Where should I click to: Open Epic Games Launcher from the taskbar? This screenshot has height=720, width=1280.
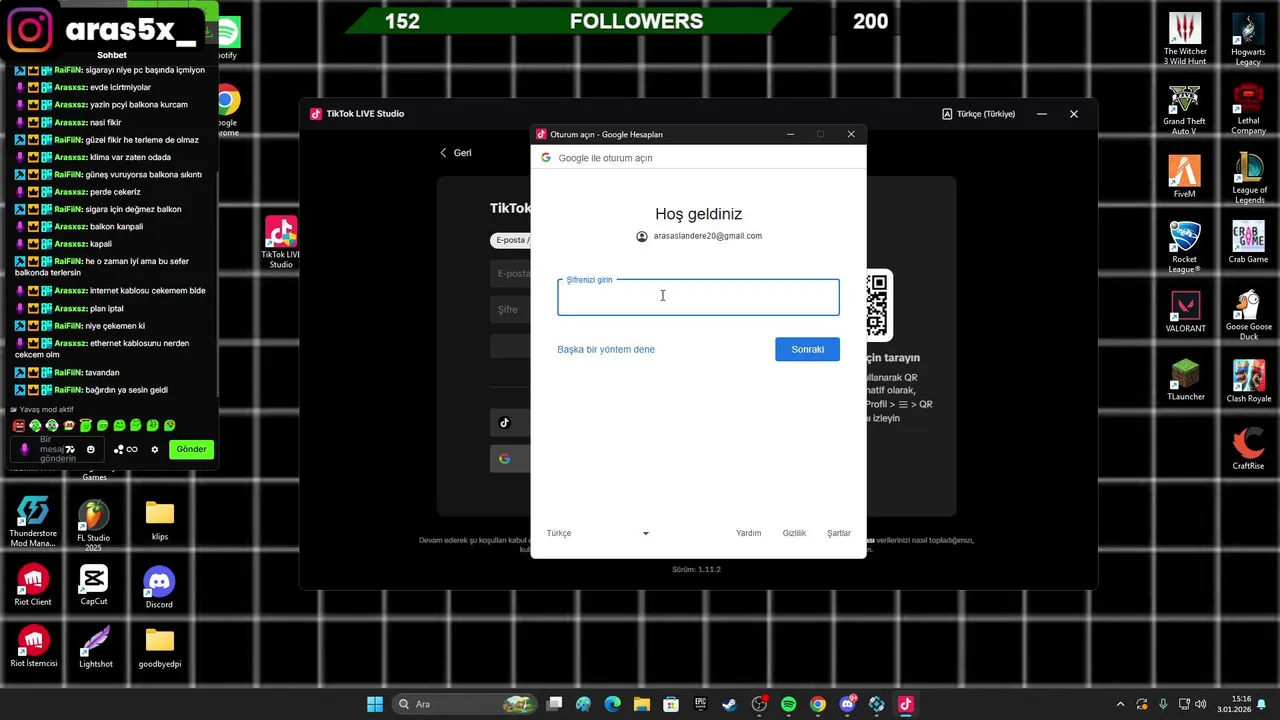[700, 704]
